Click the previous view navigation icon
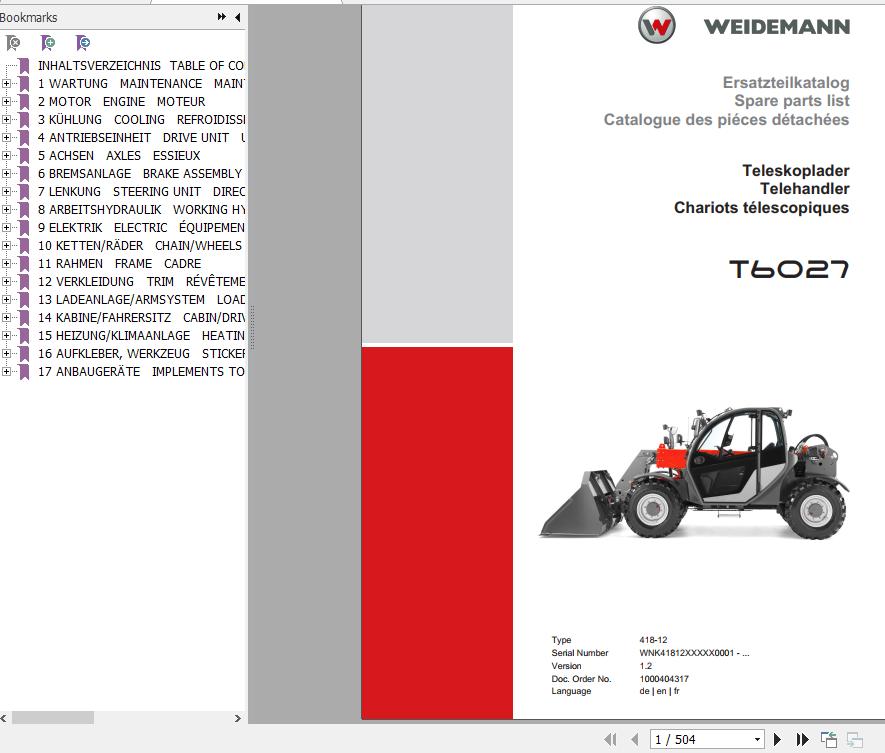The width and height of the screenshot is (885, 753). (829, 739)
